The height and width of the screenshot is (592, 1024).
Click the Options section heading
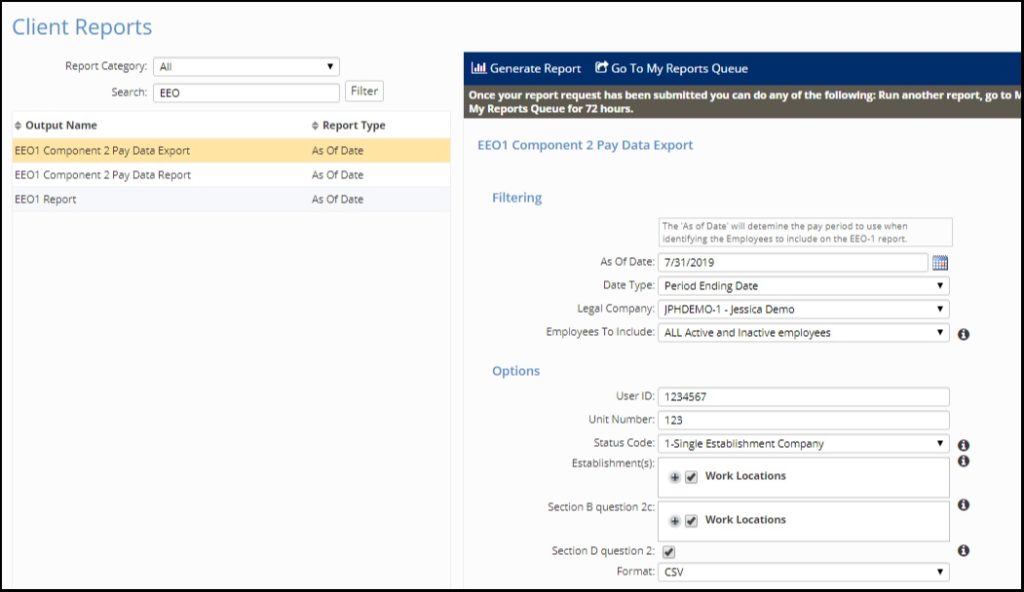tap(515, 370)
